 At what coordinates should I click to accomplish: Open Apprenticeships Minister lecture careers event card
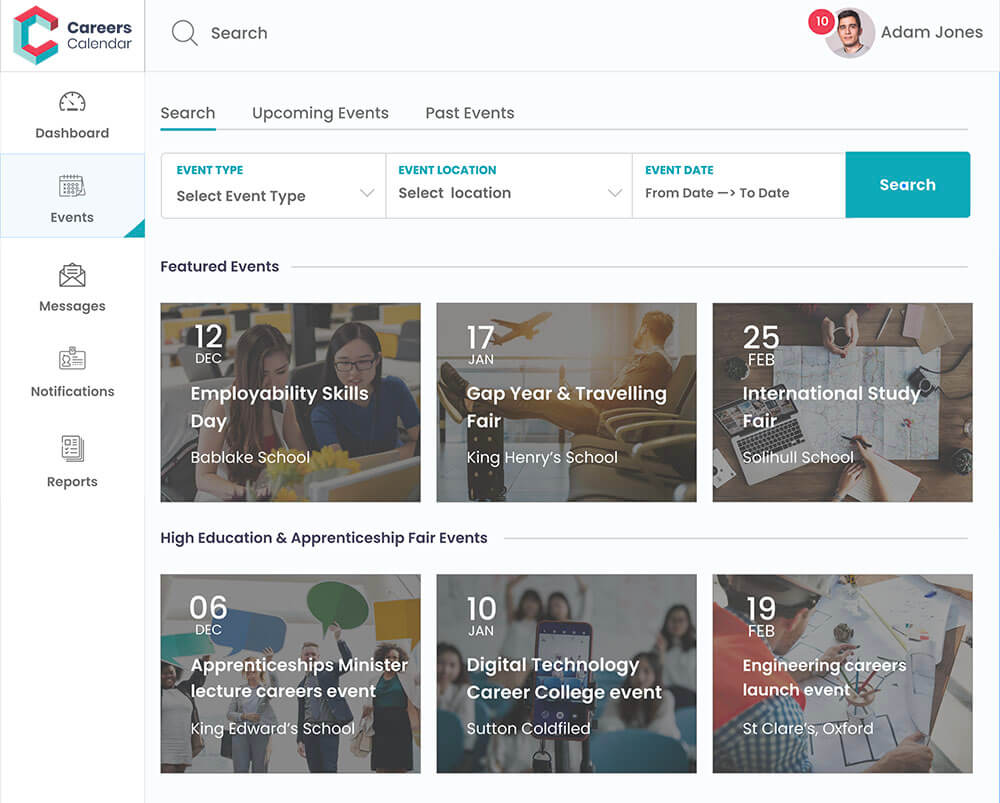pos(290,674)
